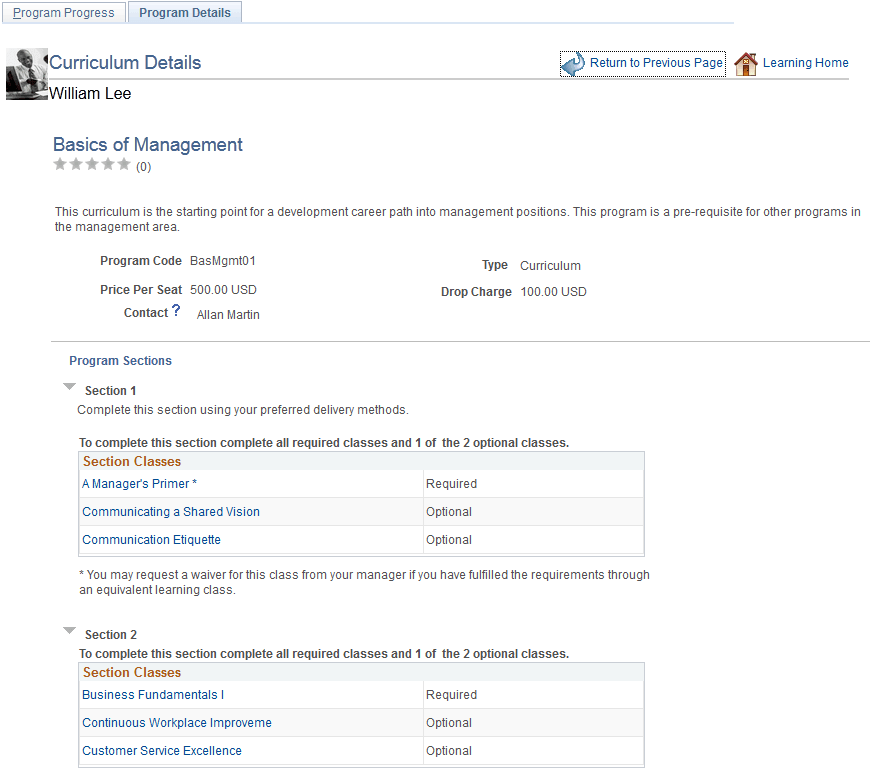Open the Business Fundamentals I class
Image resolution: width=874 pixels, height=771 pixels.
pos(152,694)
